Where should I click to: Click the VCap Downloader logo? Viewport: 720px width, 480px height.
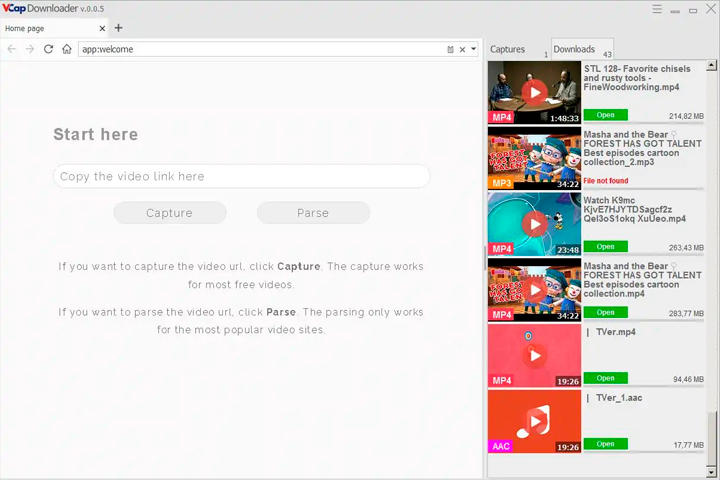pyautogui.click(x=53, y=8)
